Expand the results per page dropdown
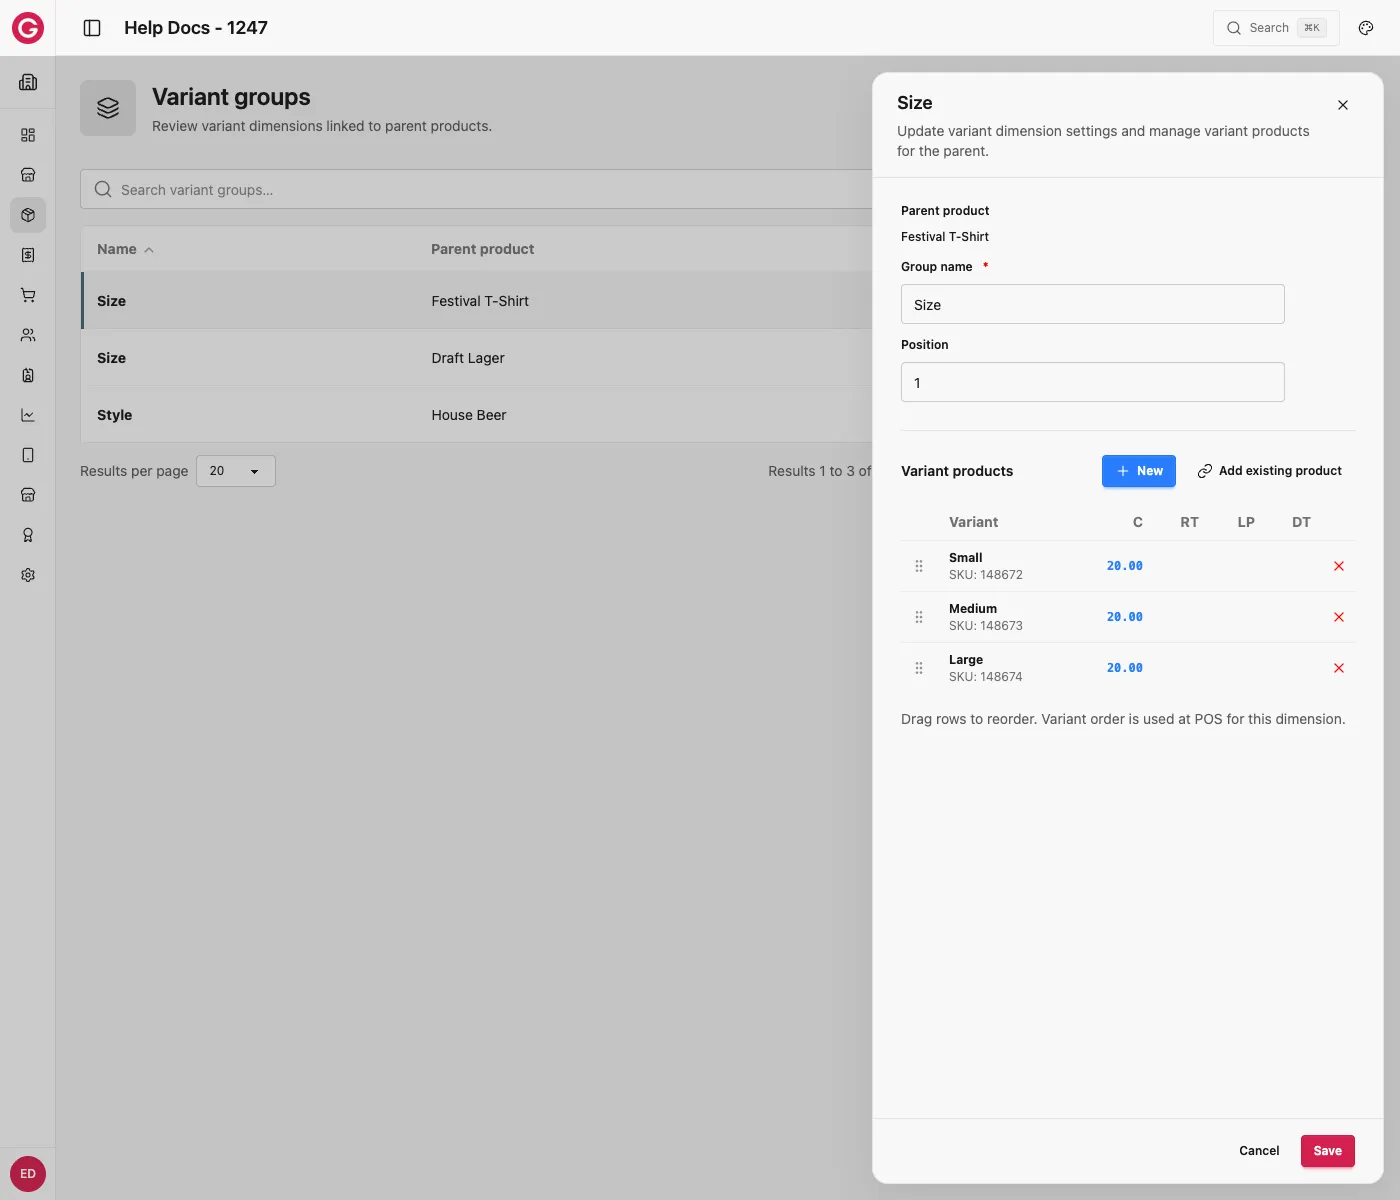Viewport: 1400px width, 1200px height. tap(236, 471)
